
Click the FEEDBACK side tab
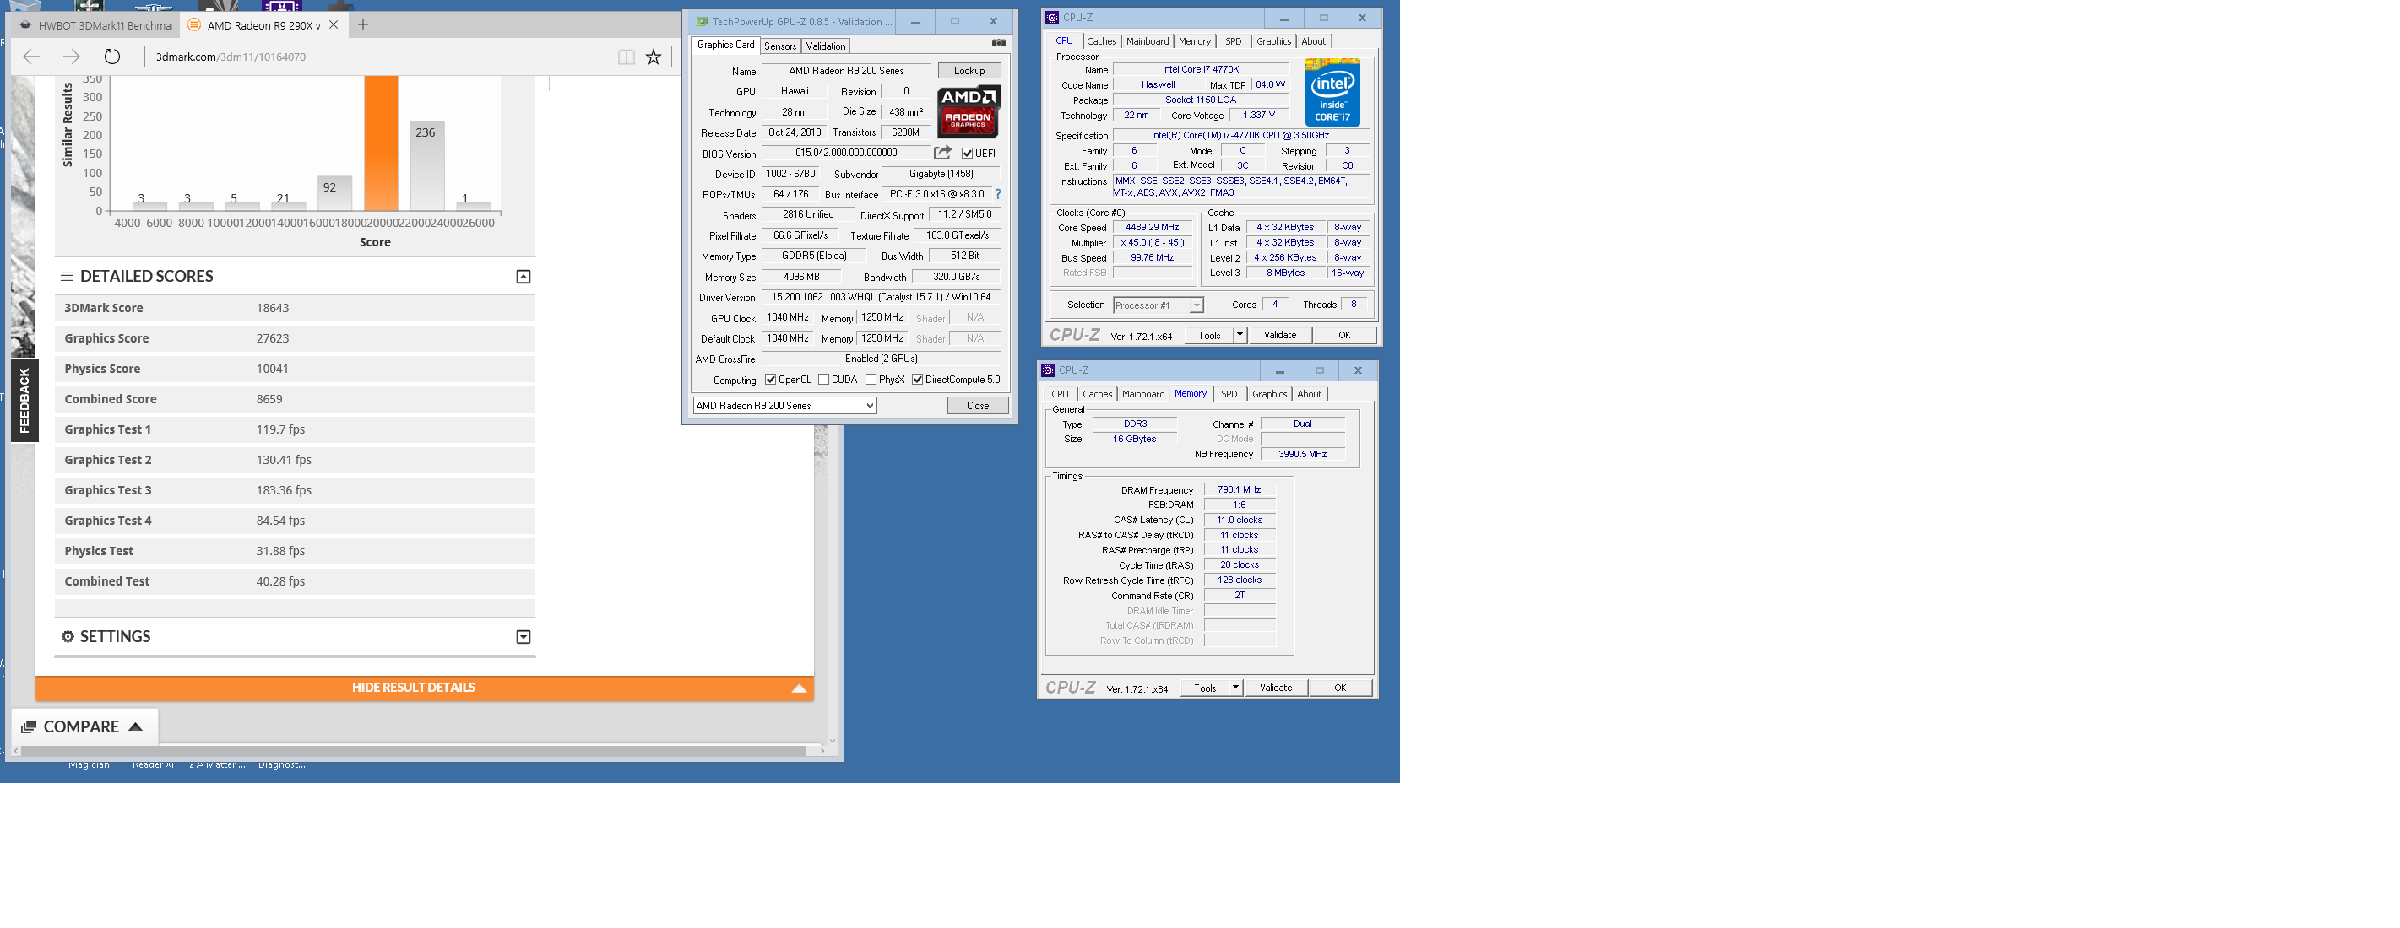coord(24,400)
